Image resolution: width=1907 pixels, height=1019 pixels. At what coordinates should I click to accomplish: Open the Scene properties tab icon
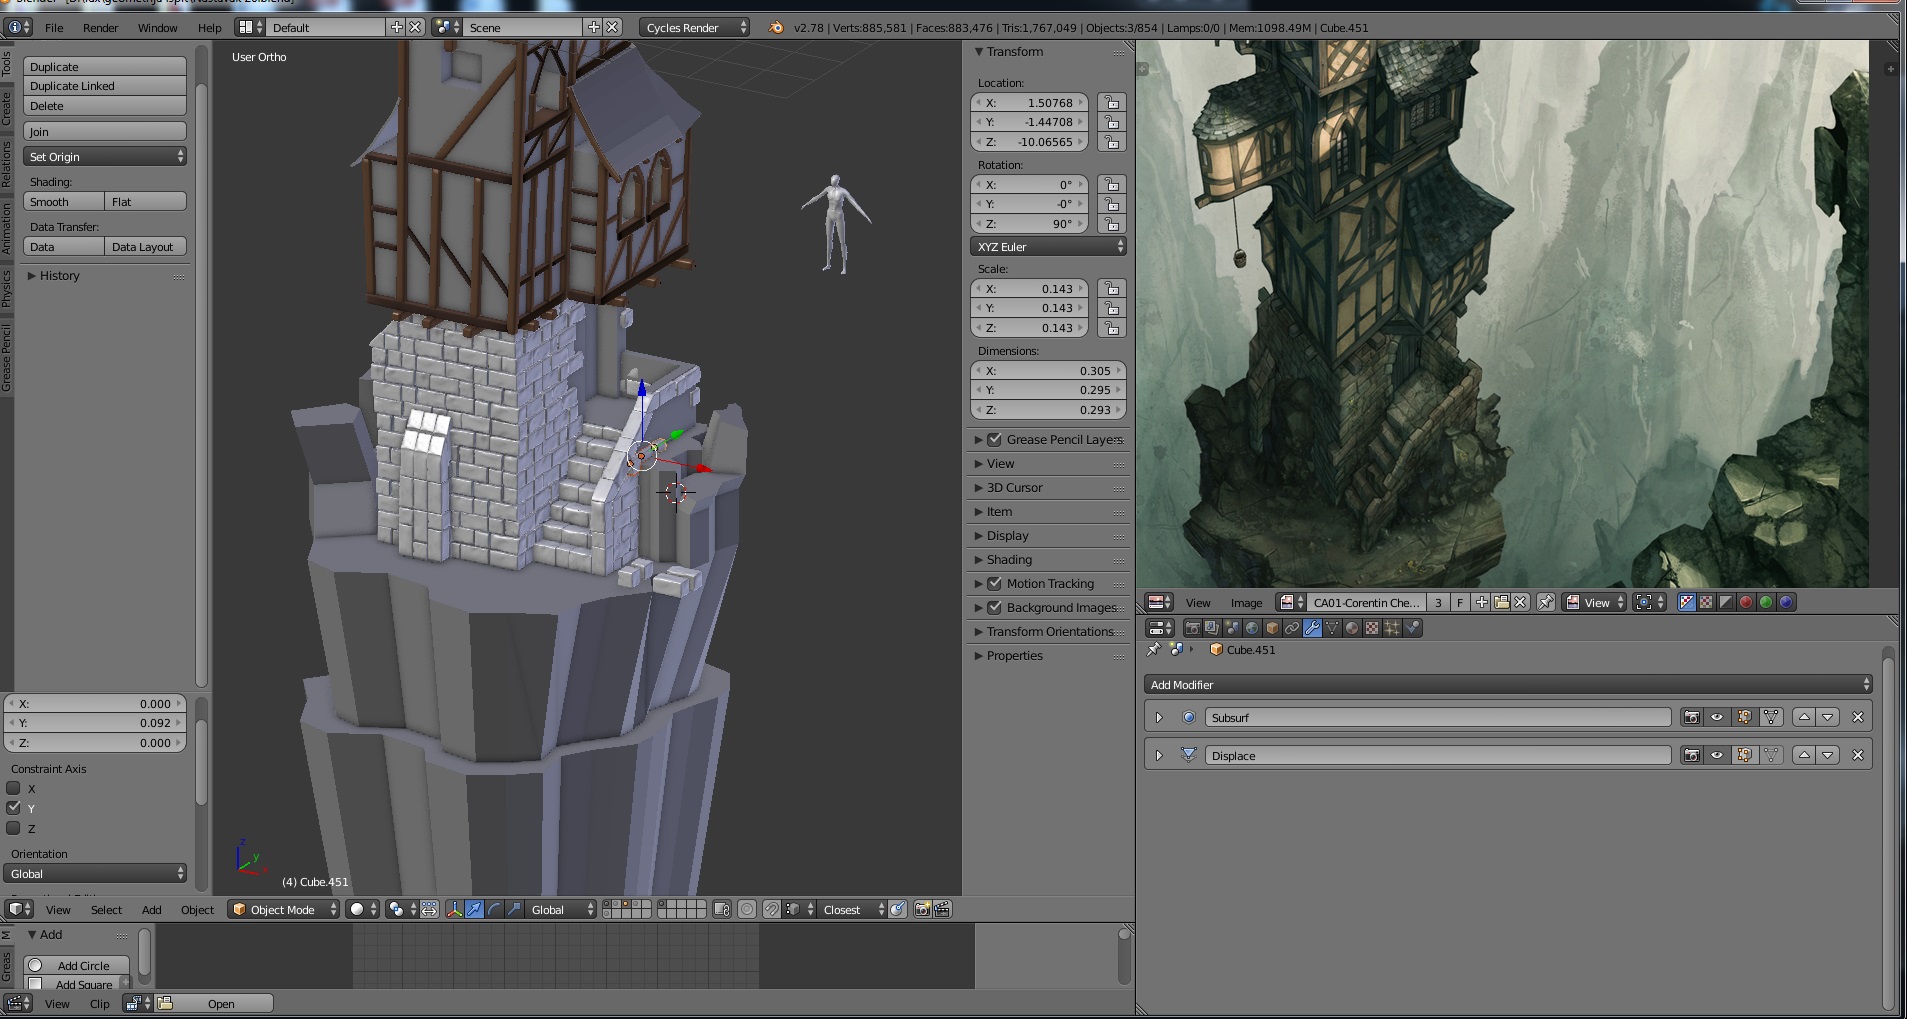1232,628
